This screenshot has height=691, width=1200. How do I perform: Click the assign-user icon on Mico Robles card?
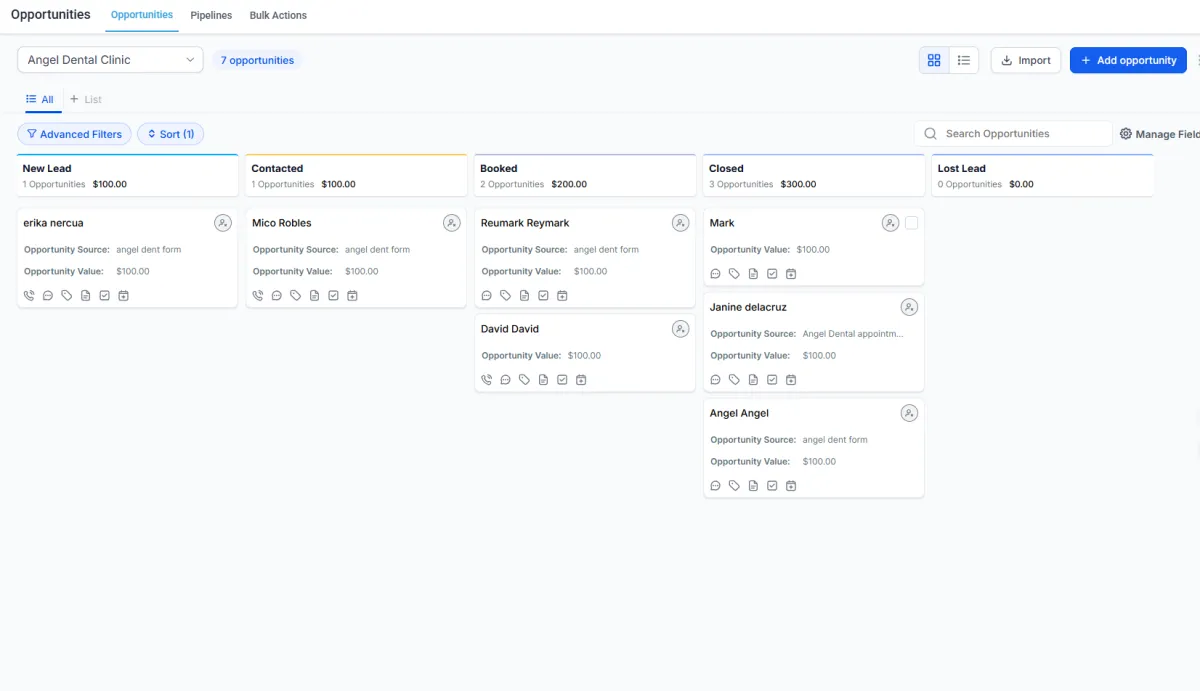pyautogui.click(x=452, y=223)
